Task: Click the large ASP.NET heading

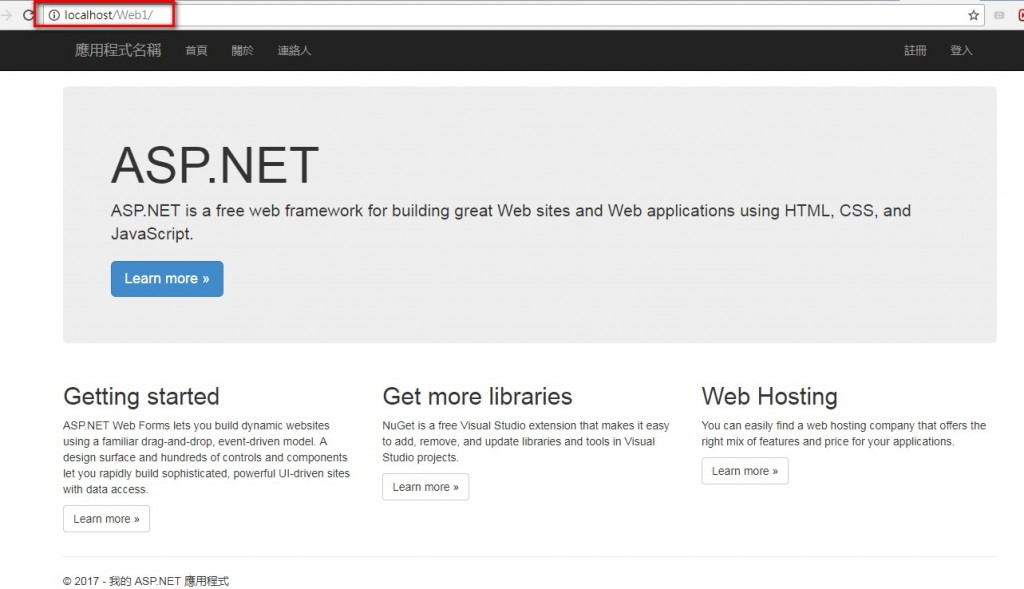Action: click(215, 165)
